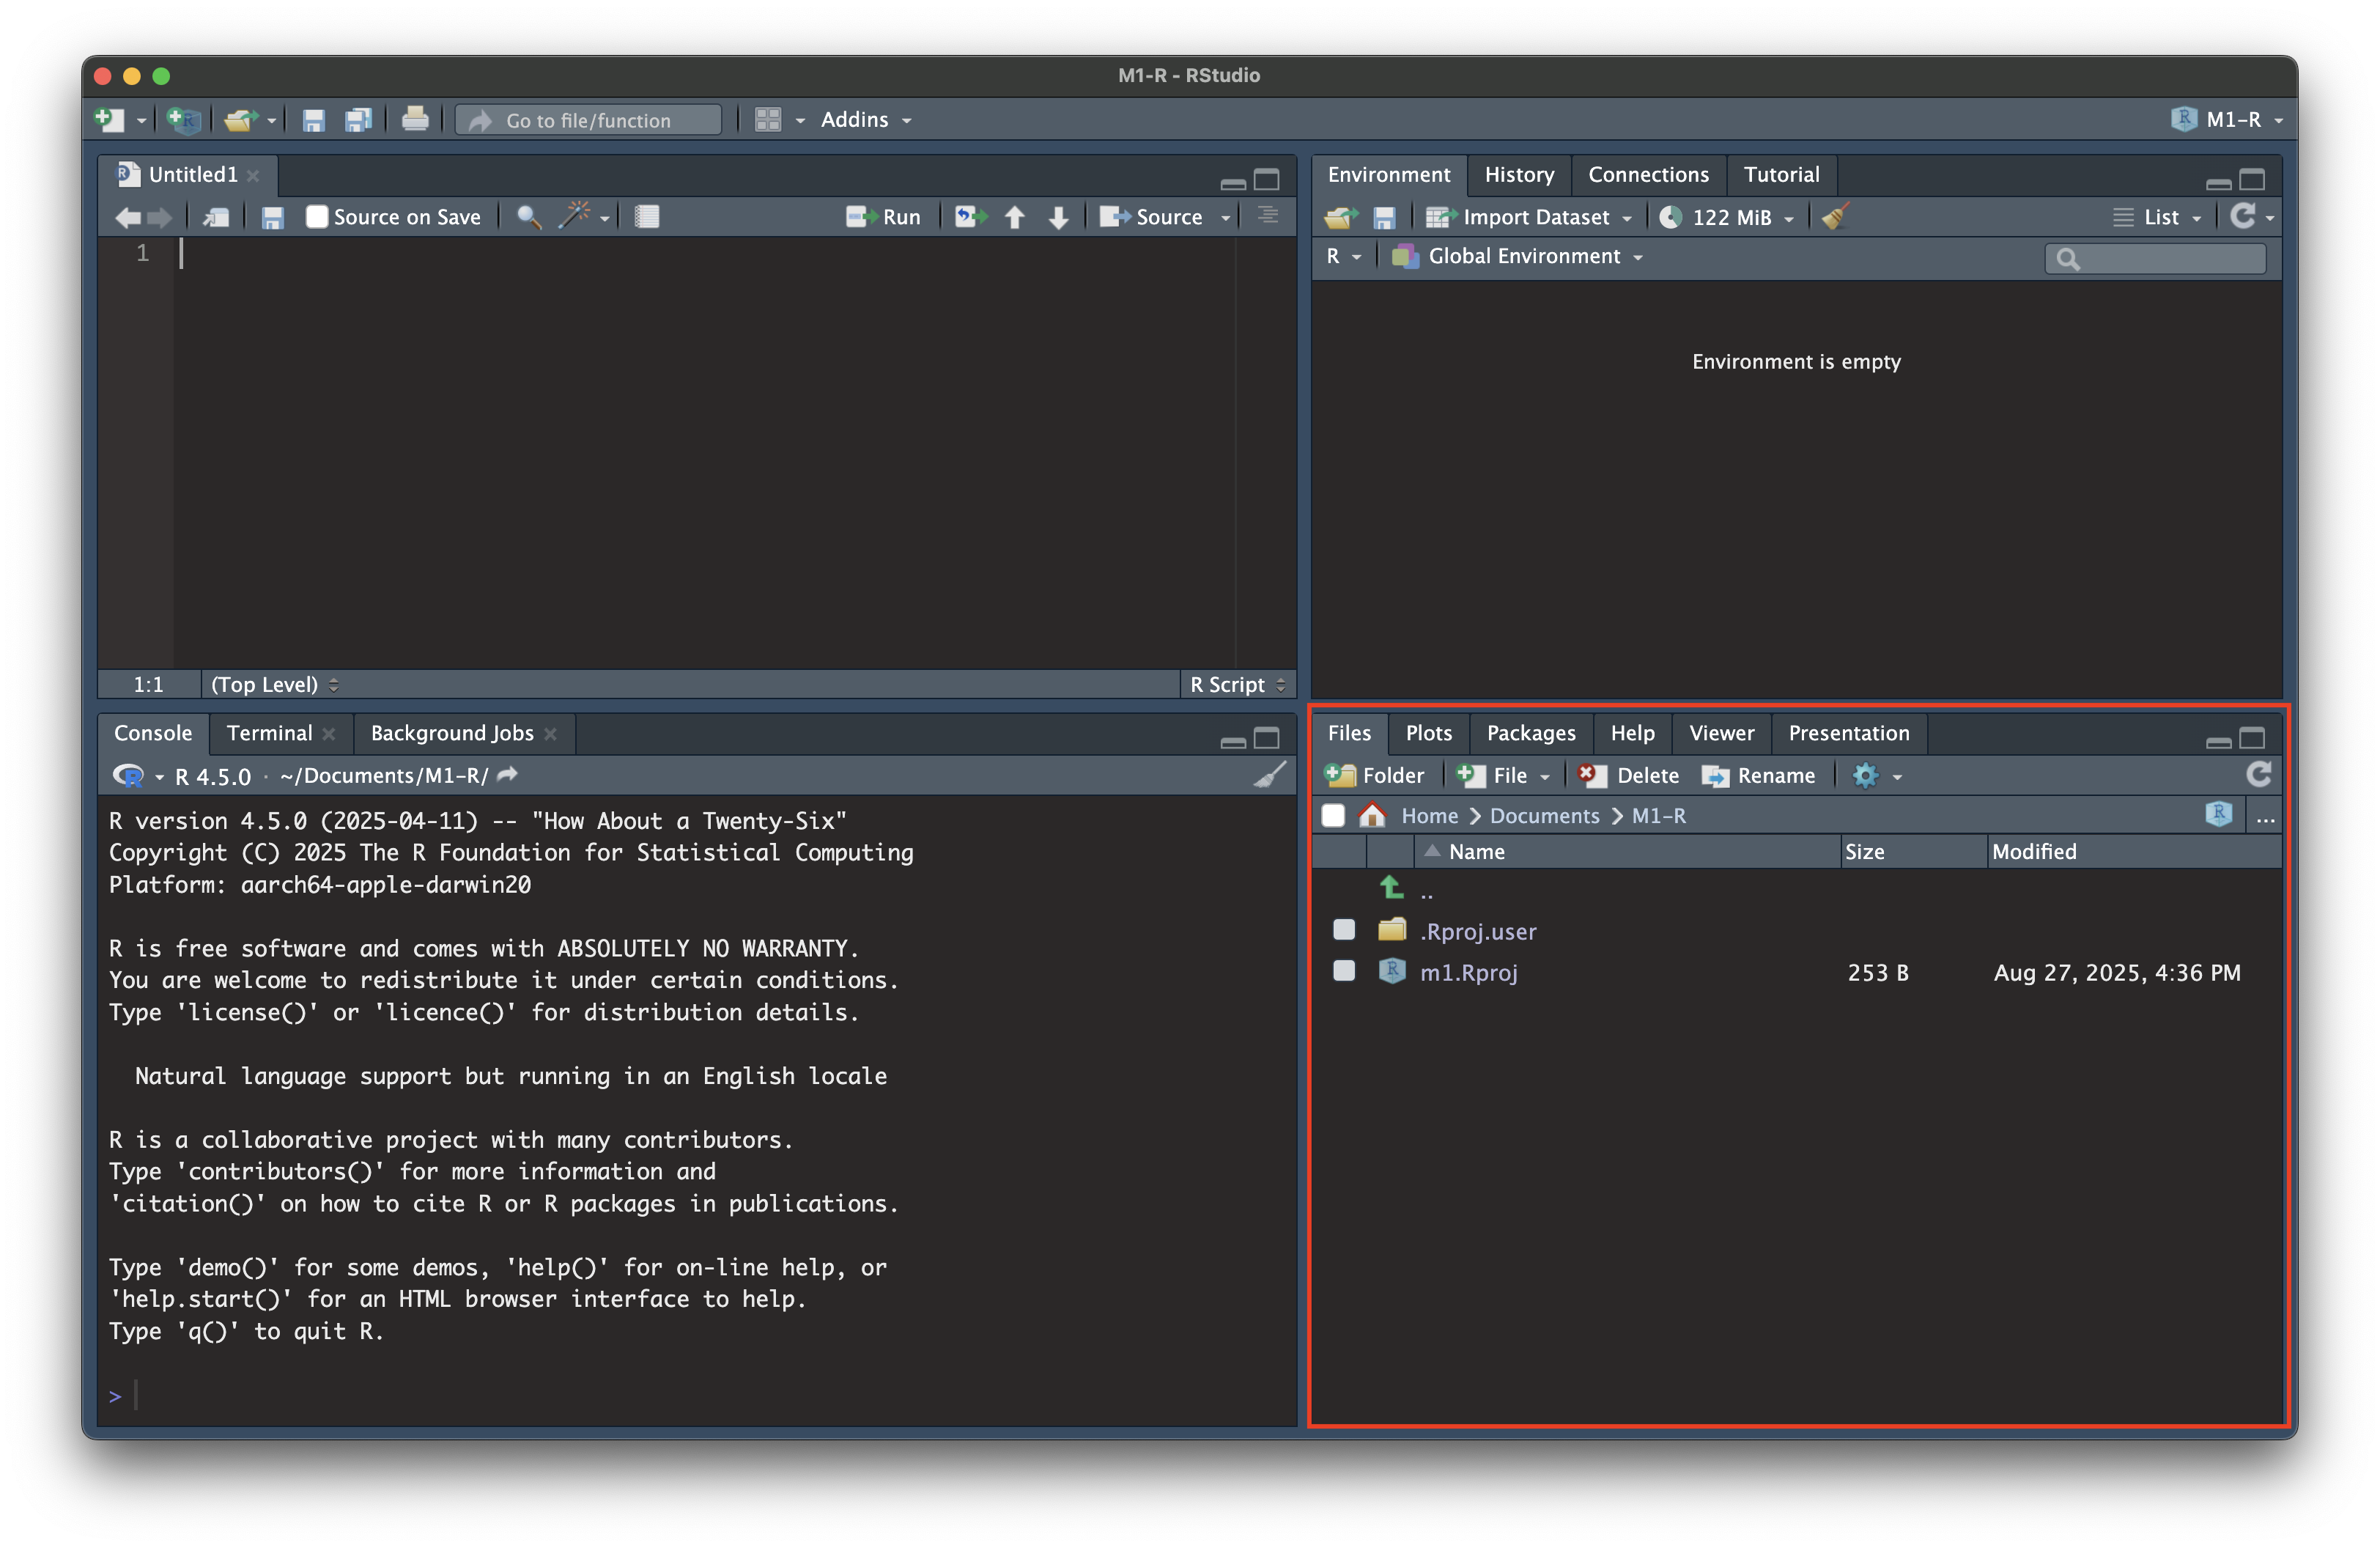Click the Environment search field
This screenshot has width=2380, height=1548.
click(x=2155, y=258)
